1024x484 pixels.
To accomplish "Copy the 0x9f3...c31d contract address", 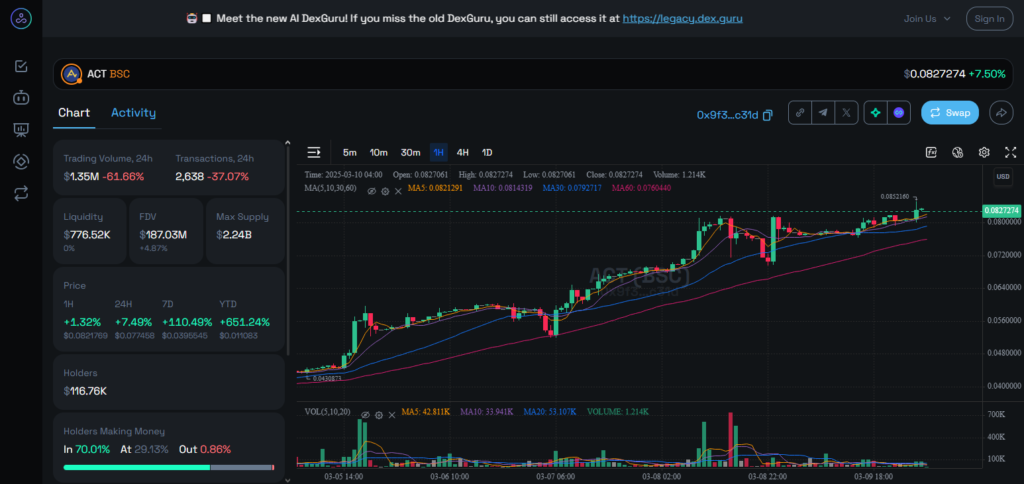I will [768, 114].
